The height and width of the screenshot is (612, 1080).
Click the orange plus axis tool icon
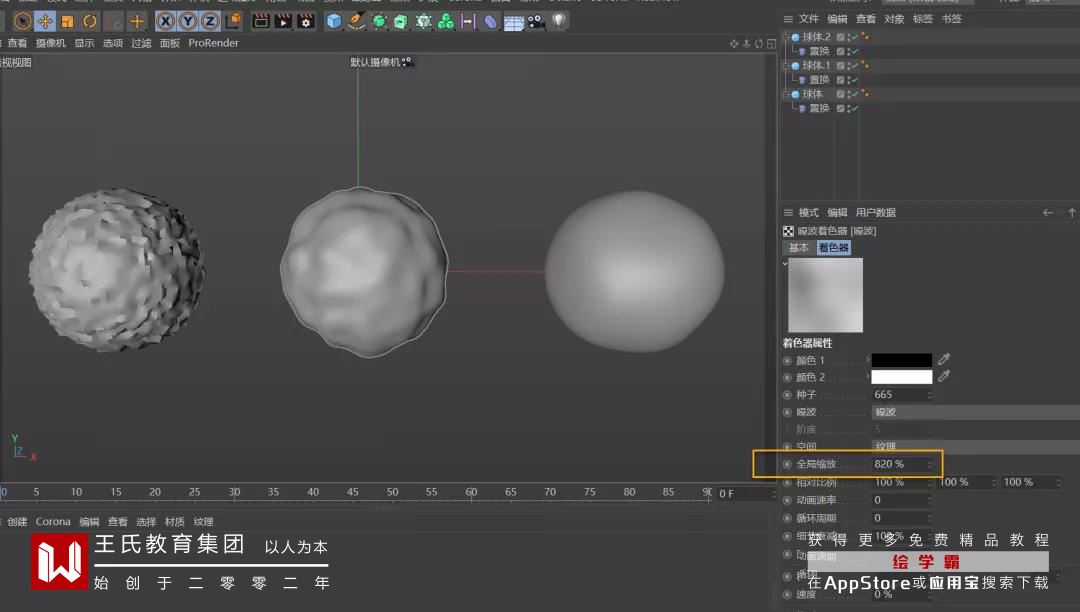point(136,21)
